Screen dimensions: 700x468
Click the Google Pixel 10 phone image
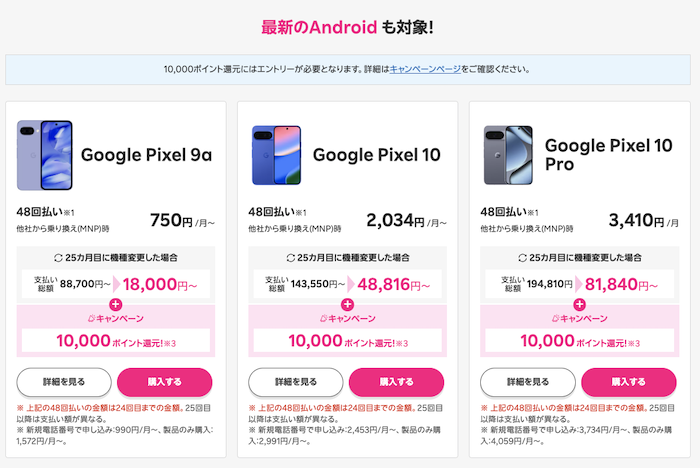(x=275, y=155)
